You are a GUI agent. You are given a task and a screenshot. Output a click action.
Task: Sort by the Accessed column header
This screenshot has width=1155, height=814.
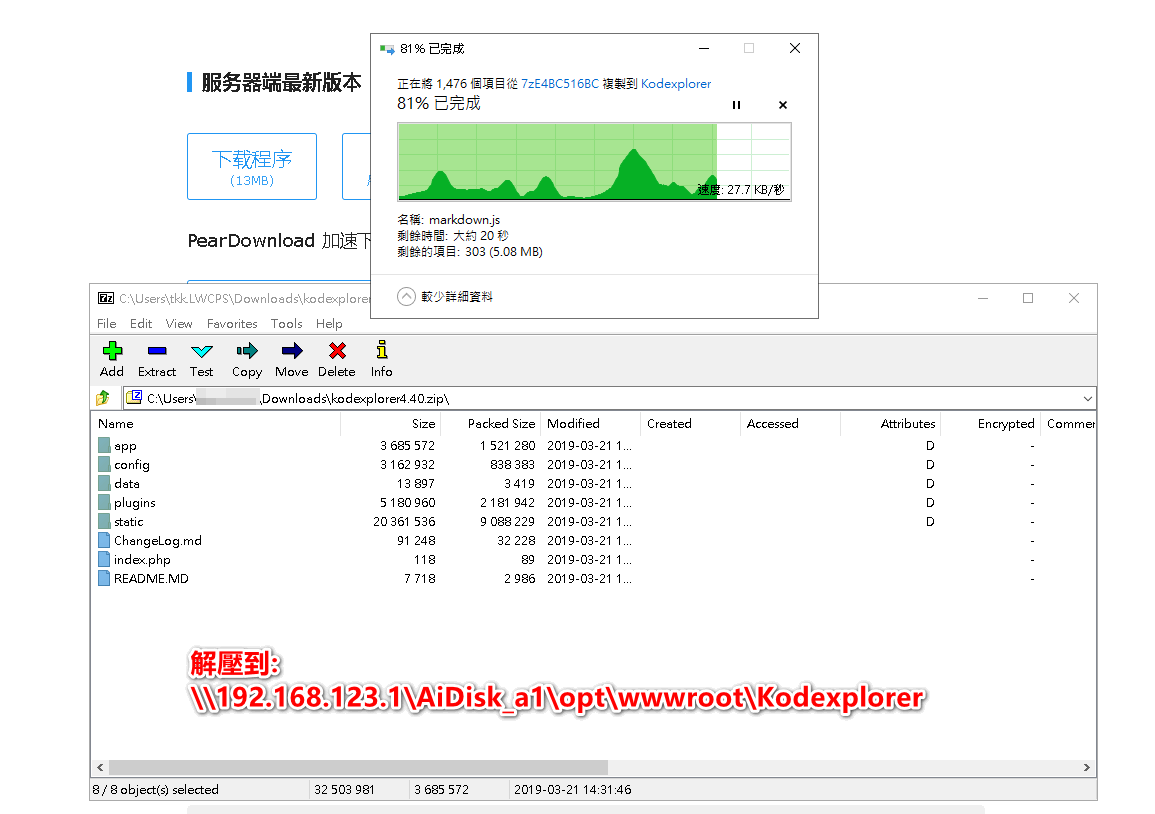coord(773,424)
